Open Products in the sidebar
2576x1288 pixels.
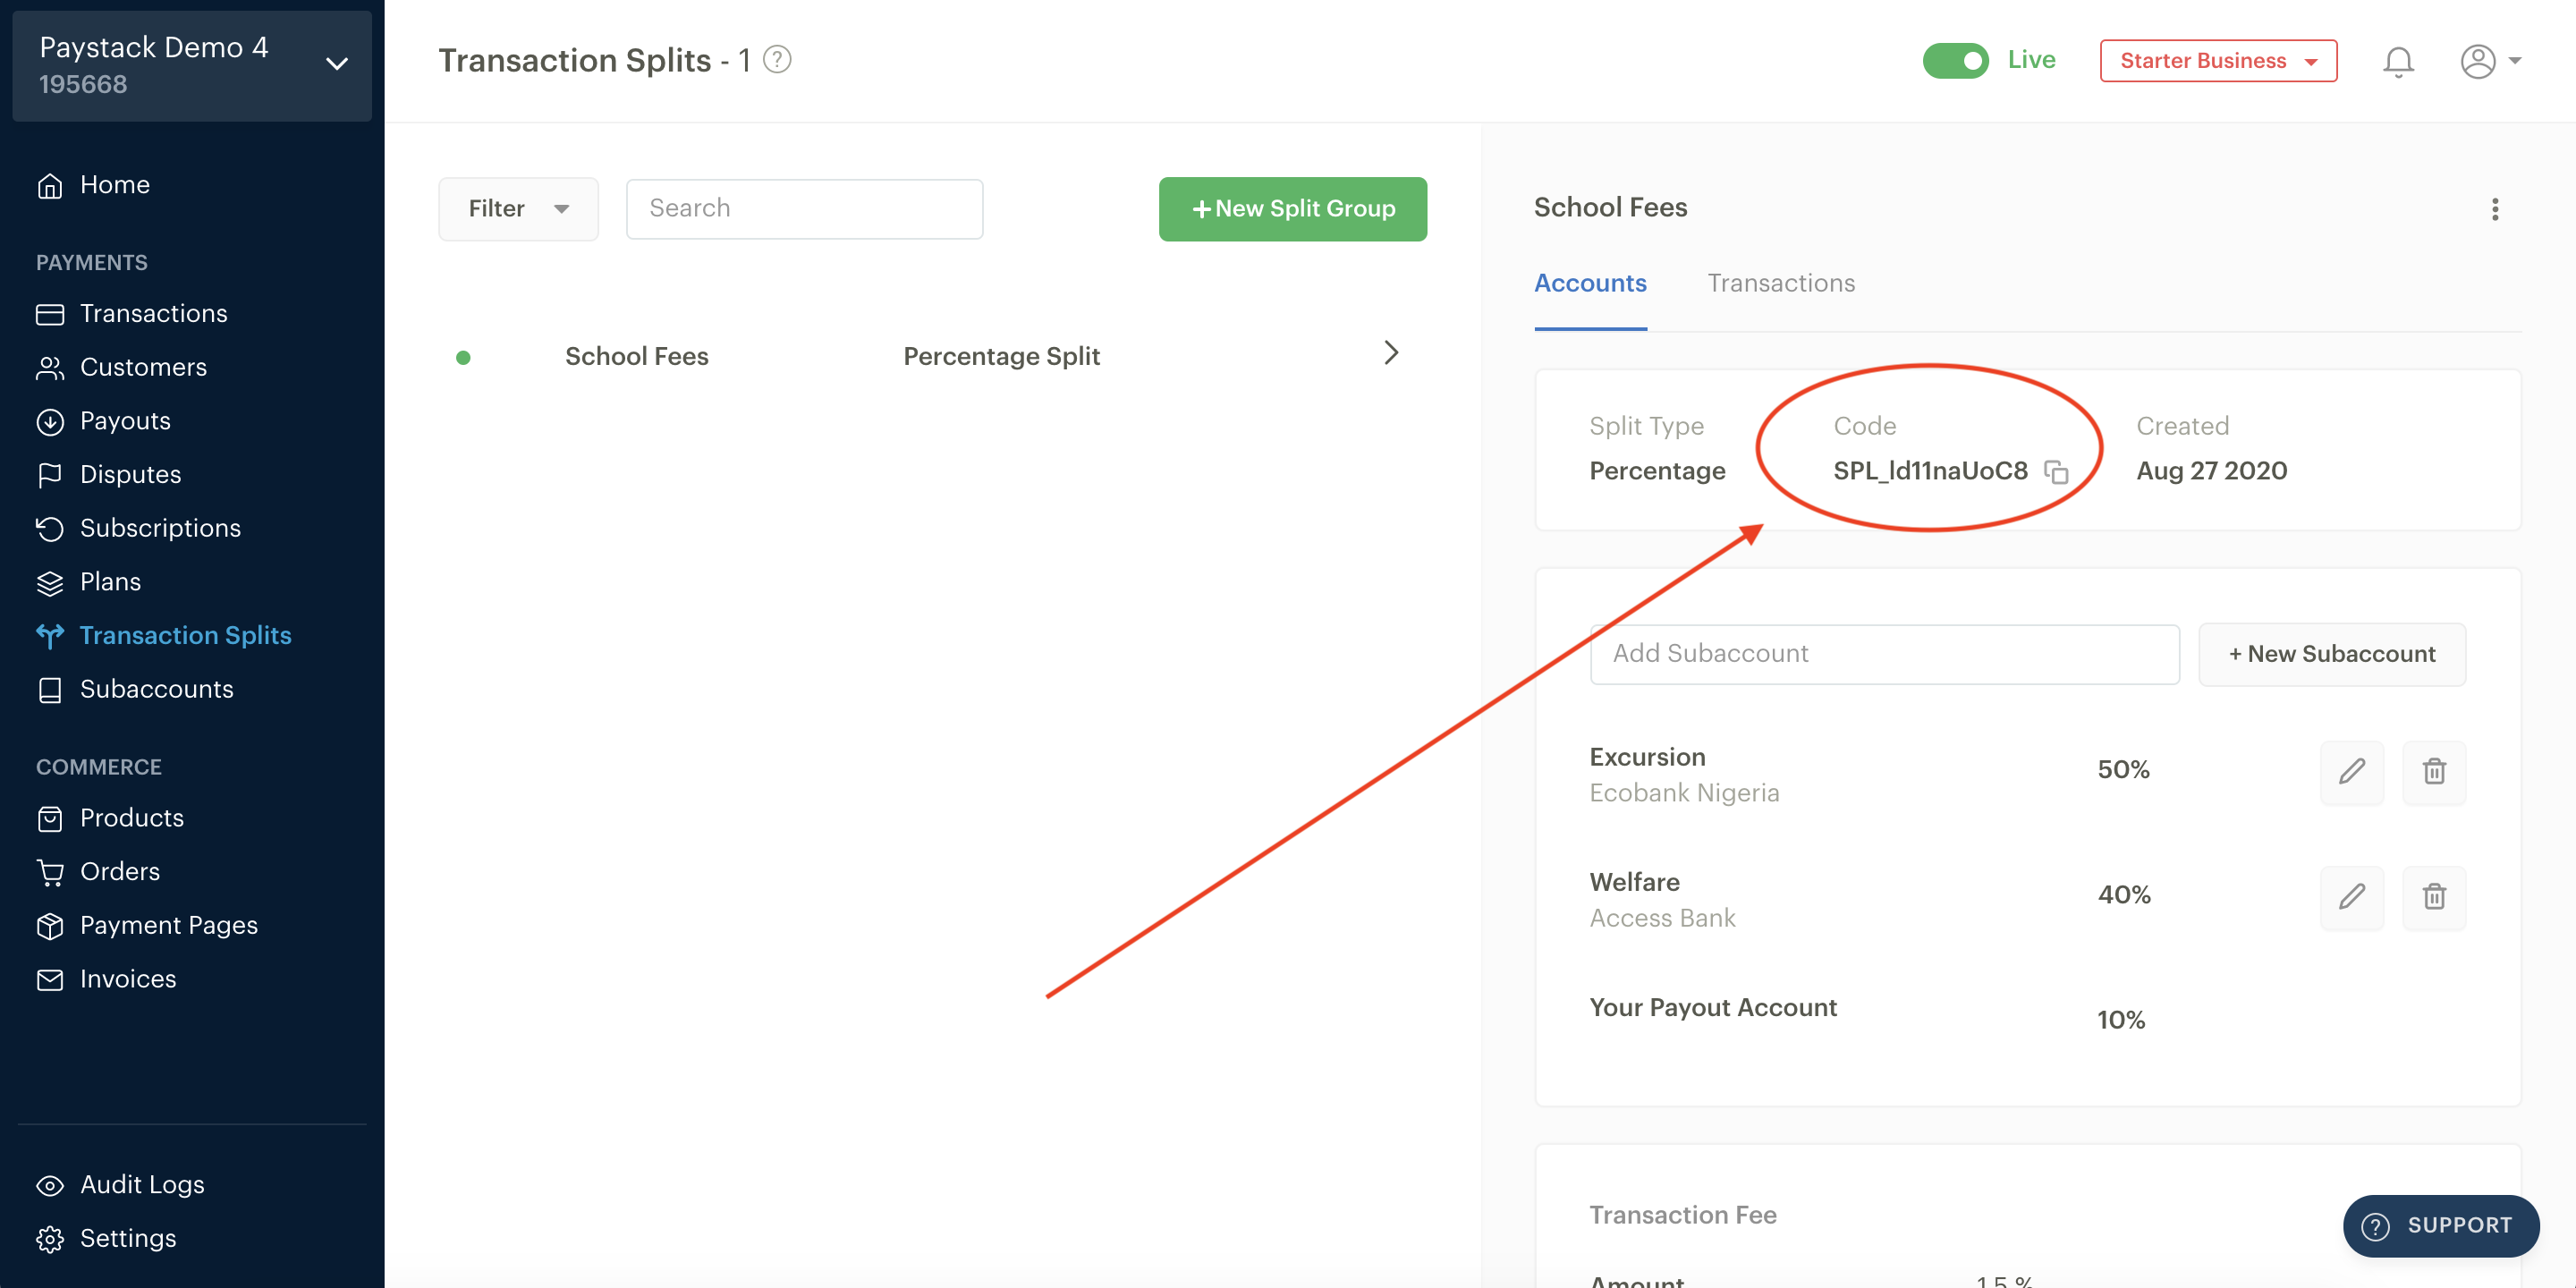coord(110,819)
